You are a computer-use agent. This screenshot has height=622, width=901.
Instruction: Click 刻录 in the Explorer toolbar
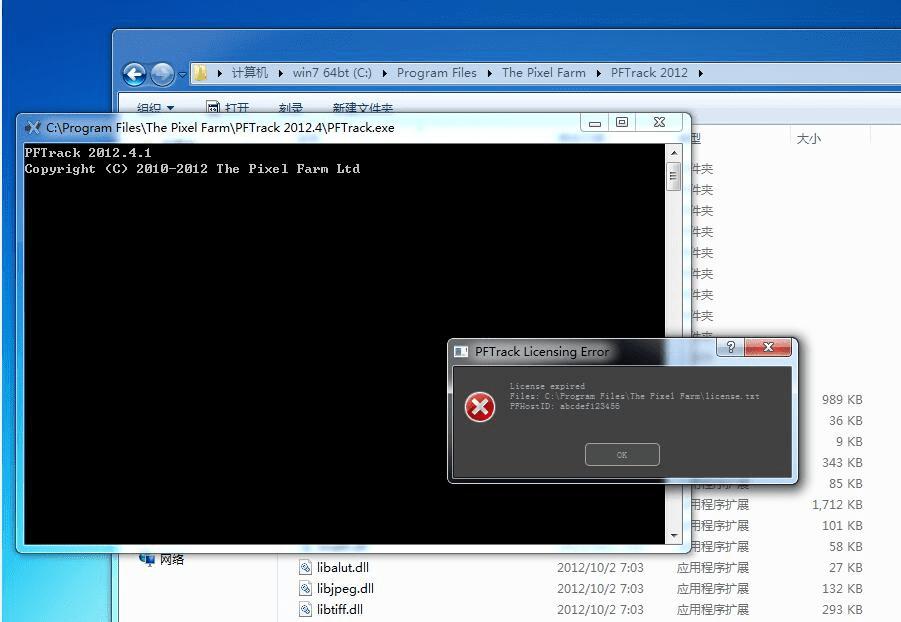[x=291, y=107]
